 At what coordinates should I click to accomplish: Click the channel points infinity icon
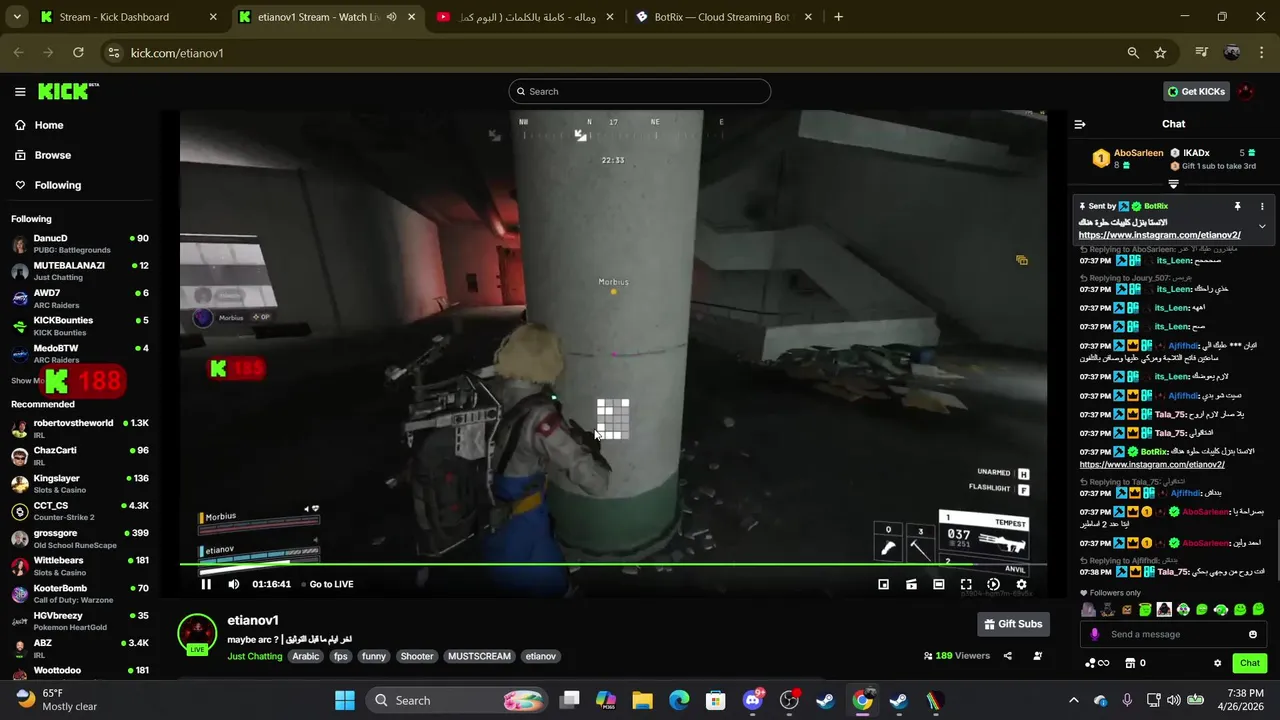1097,663
